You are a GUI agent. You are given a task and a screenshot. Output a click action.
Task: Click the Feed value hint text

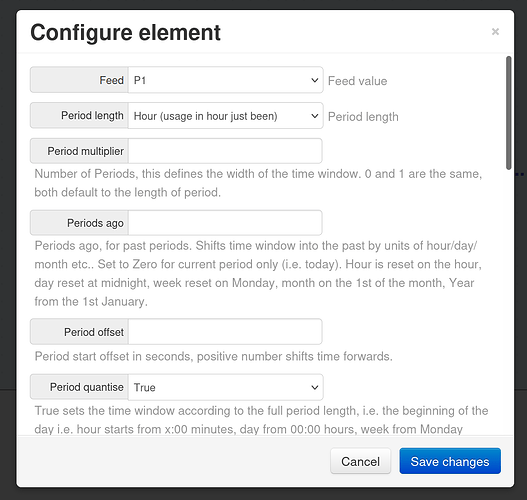click(x=357, y=81)
